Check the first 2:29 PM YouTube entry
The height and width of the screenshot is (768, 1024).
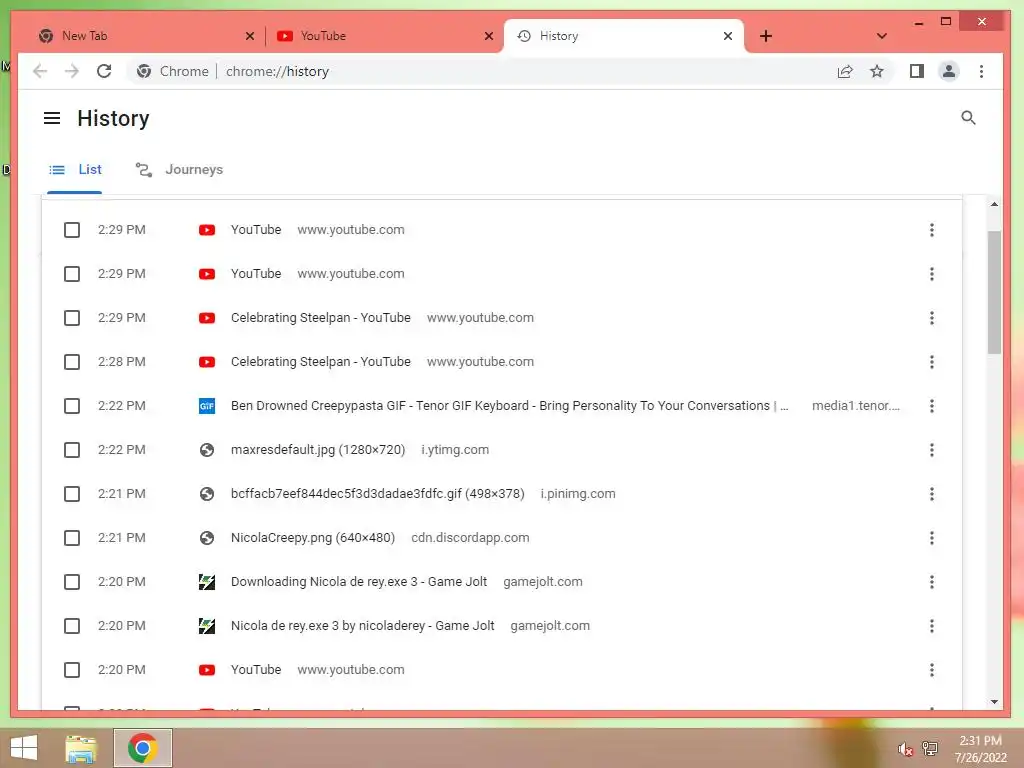click(72, 230)
